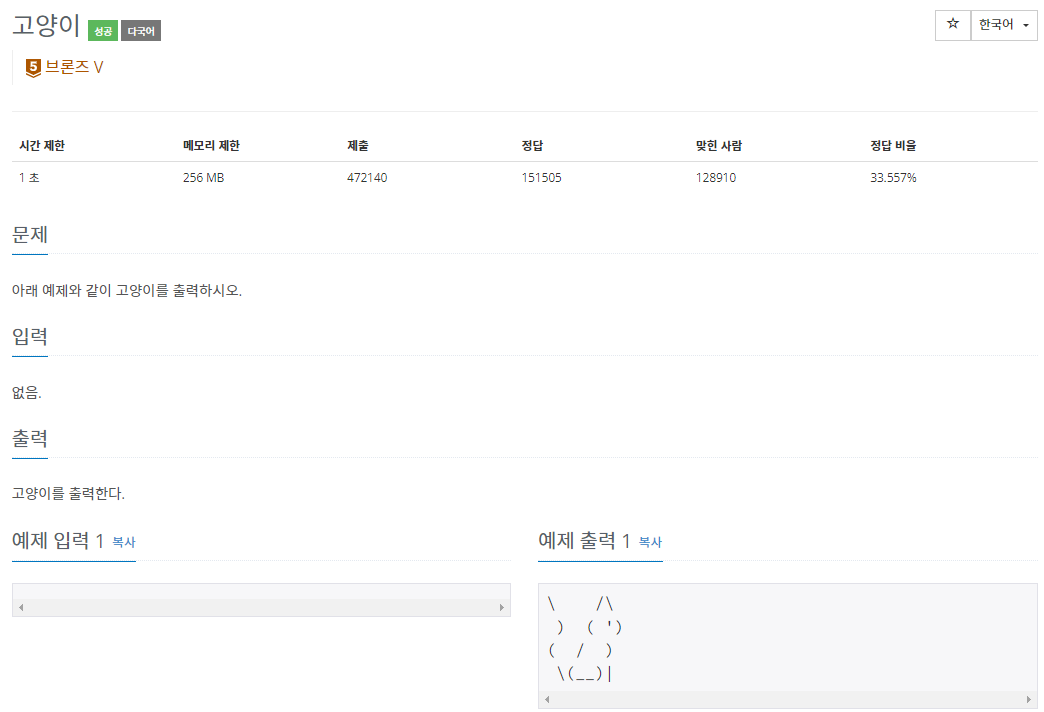This screenshot has height=712, width=1044.
Task: Click the 입력 section heading
Action: [30, 337]
